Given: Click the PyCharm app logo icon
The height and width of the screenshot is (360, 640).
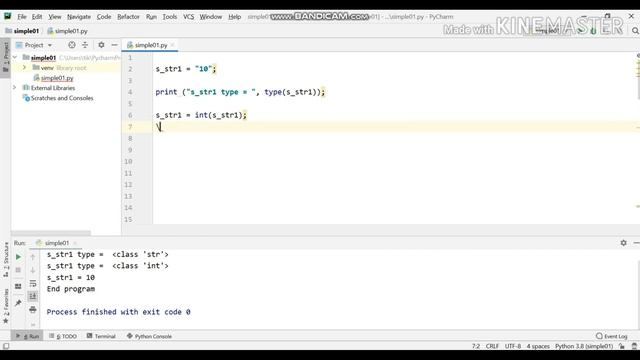Looking at the screenshot, I should [8, 16].
